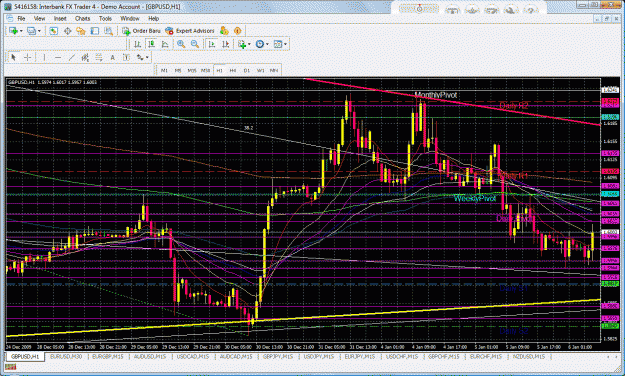Image resolution: width=625 pixels, height=376 pixels.
Task: Expand the New Chart dropdown arrow
Action: (x=21, y=31)
